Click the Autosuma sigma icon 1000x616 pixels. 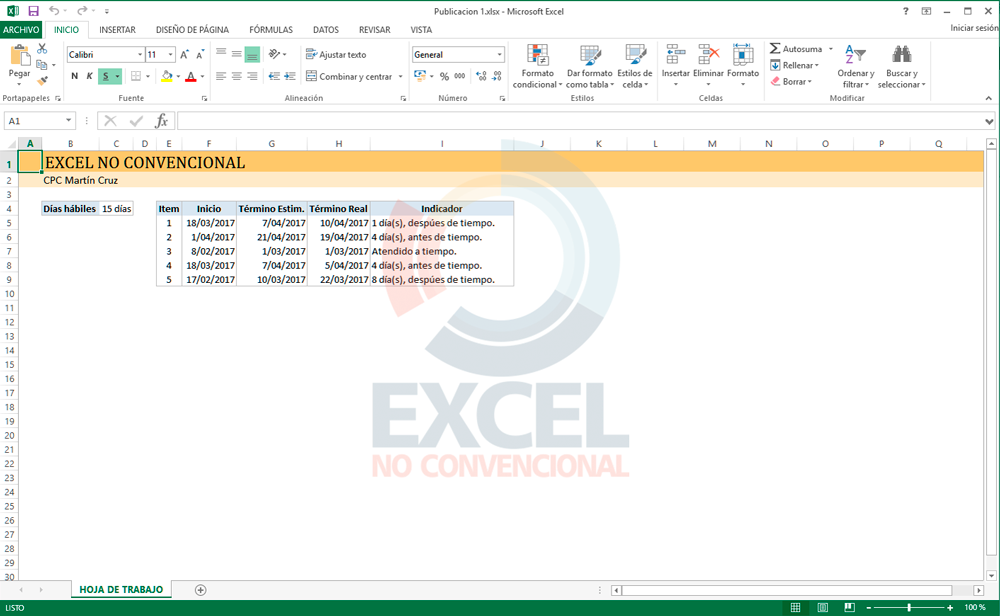[x=775, y=49]
